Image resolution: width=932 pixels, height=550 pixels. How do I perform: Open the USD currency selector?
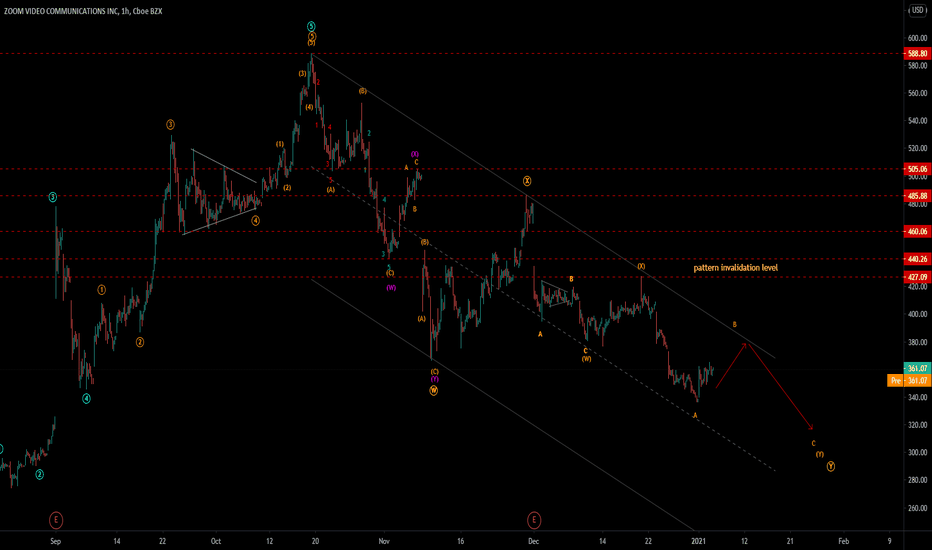click(x=918, y=11)
